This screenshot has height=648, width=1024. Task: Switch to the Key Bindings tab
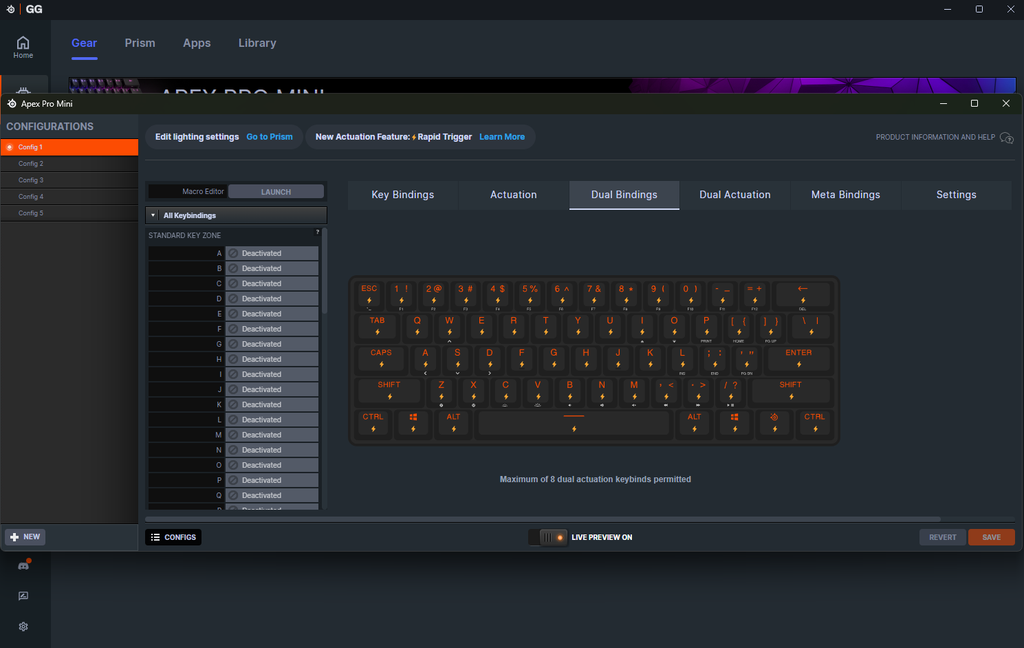(x=403, y=195)
